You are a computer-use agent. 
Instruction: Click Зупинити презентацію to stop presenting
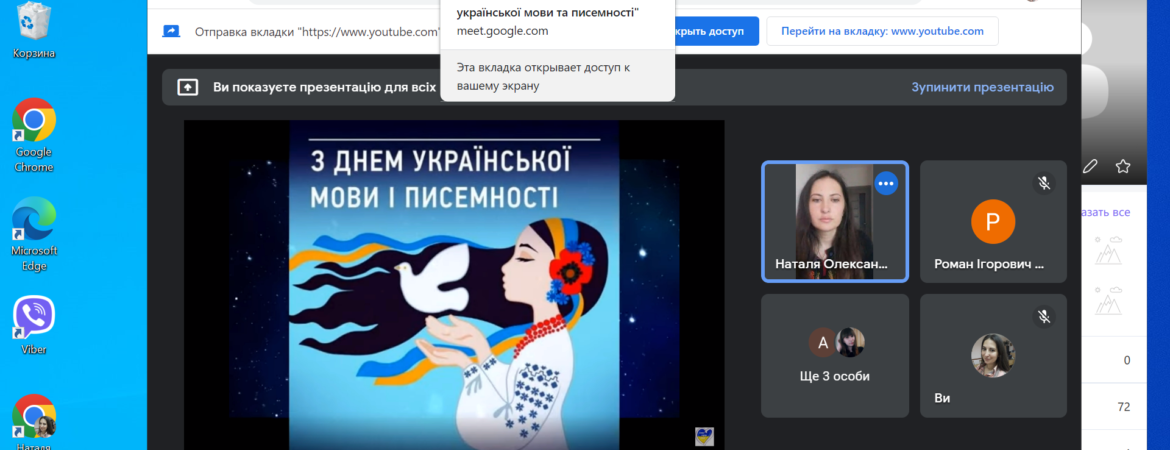[982, 87]
